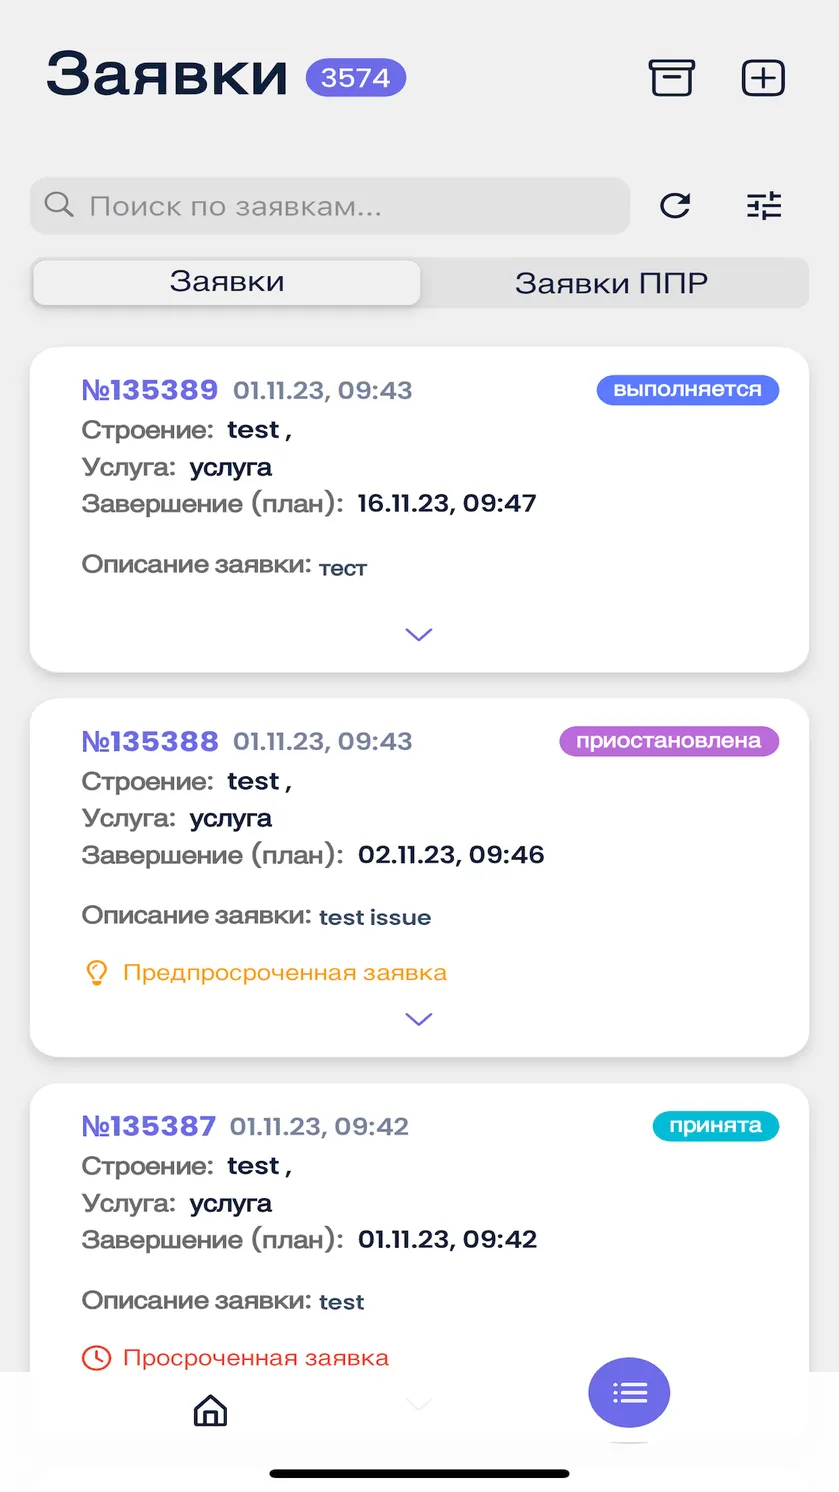Tap the 3574 requests counter badge

tap(356, 78)
